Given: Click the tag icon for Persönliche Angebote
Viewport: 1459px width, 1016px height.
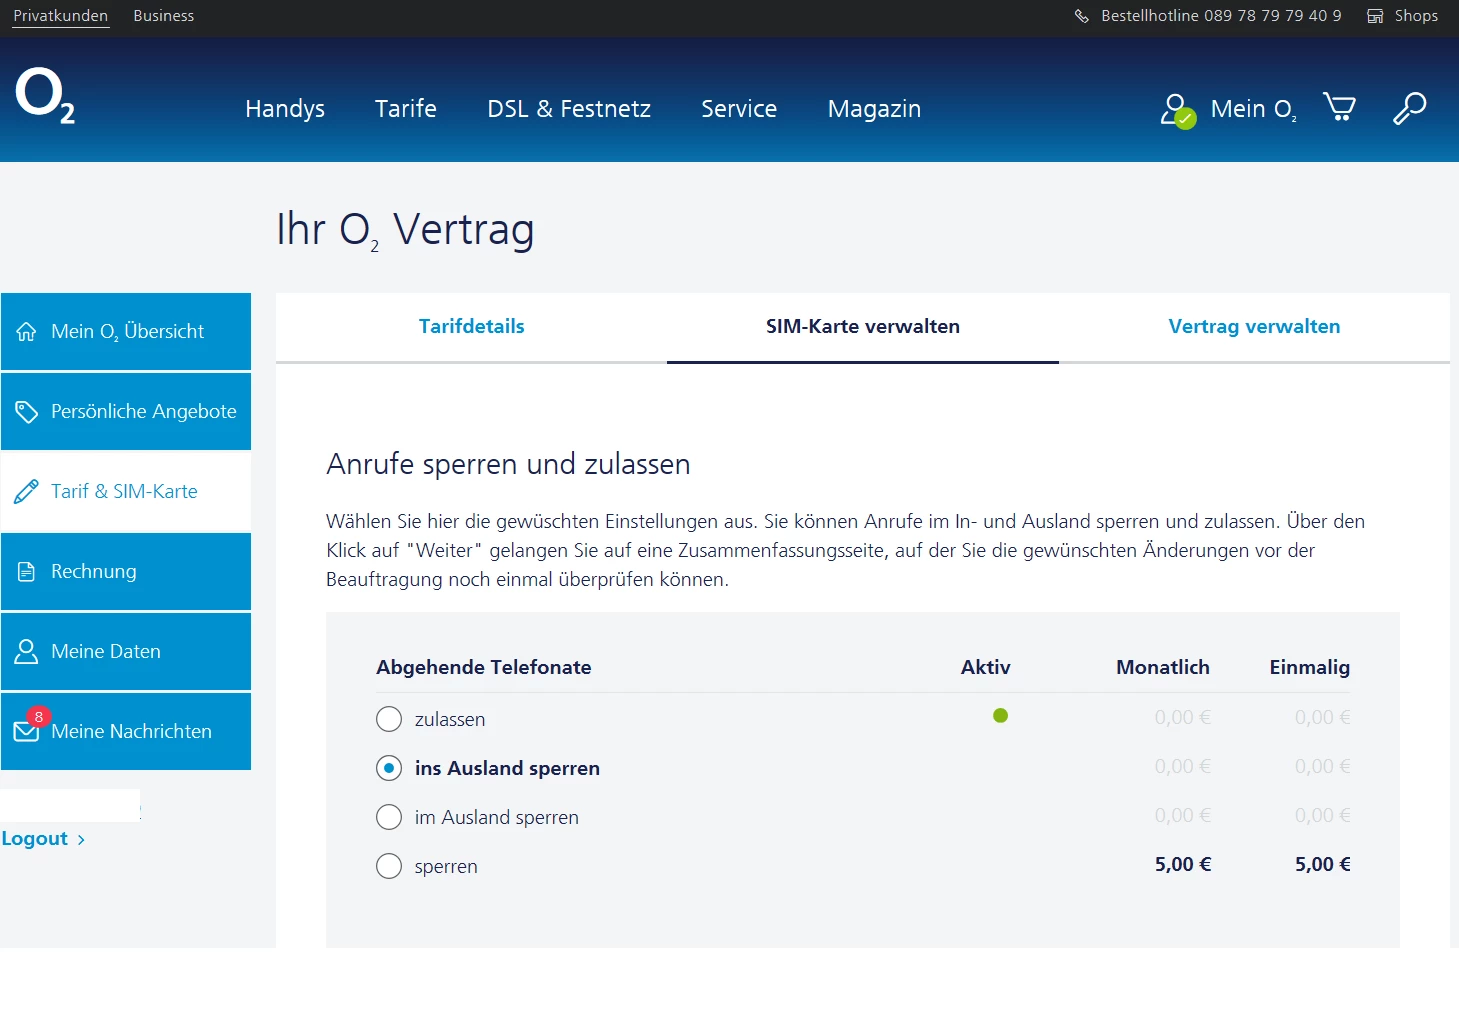Looking at the screenshot, I should 26,412.
